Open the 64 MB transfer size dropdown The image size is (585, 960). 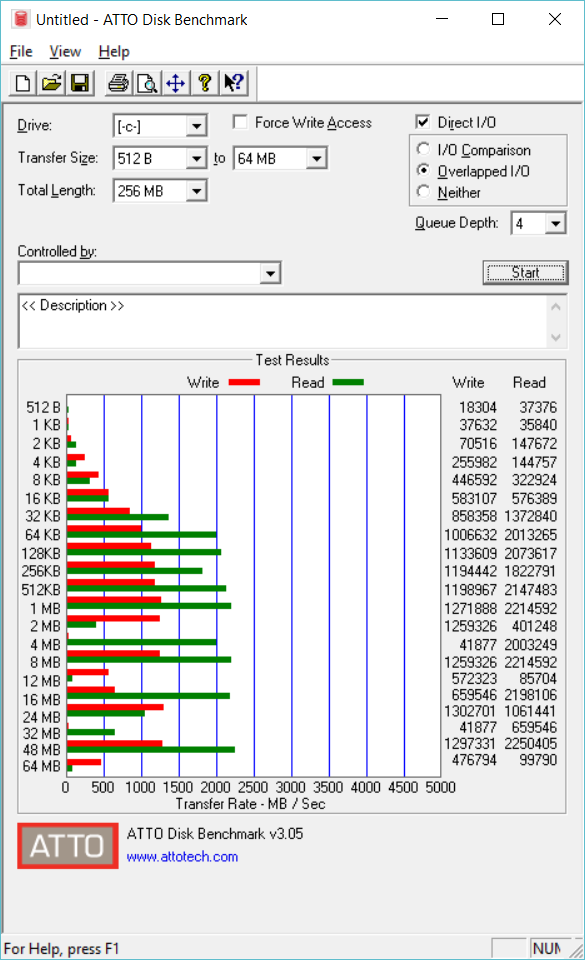click(316, 159)
